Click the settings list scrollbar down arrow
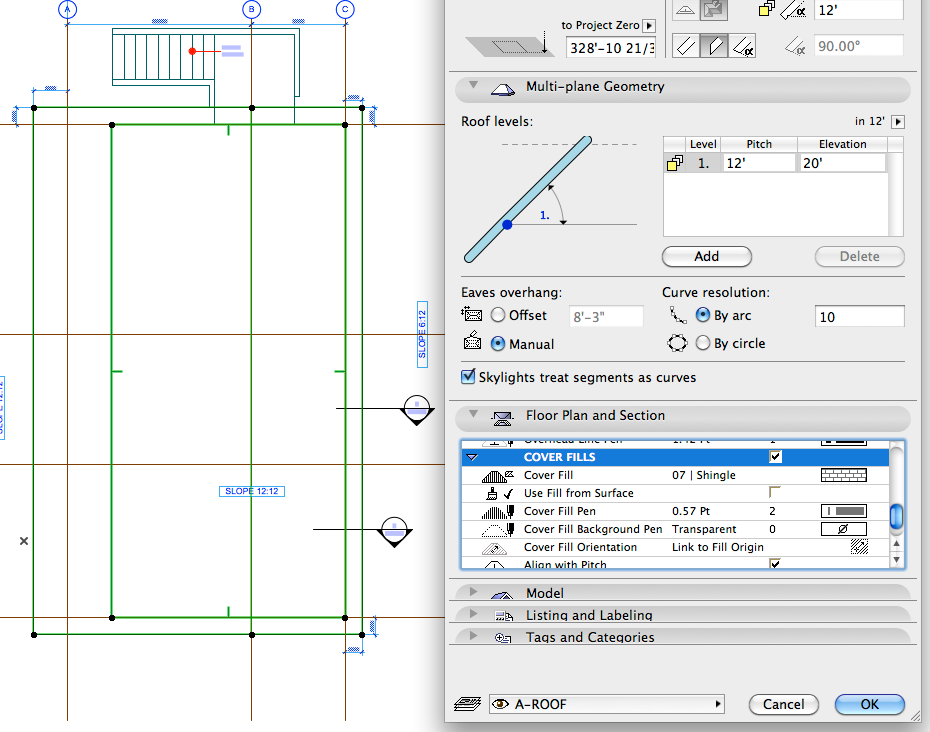The image size is (930, 732). coord(896,559)
